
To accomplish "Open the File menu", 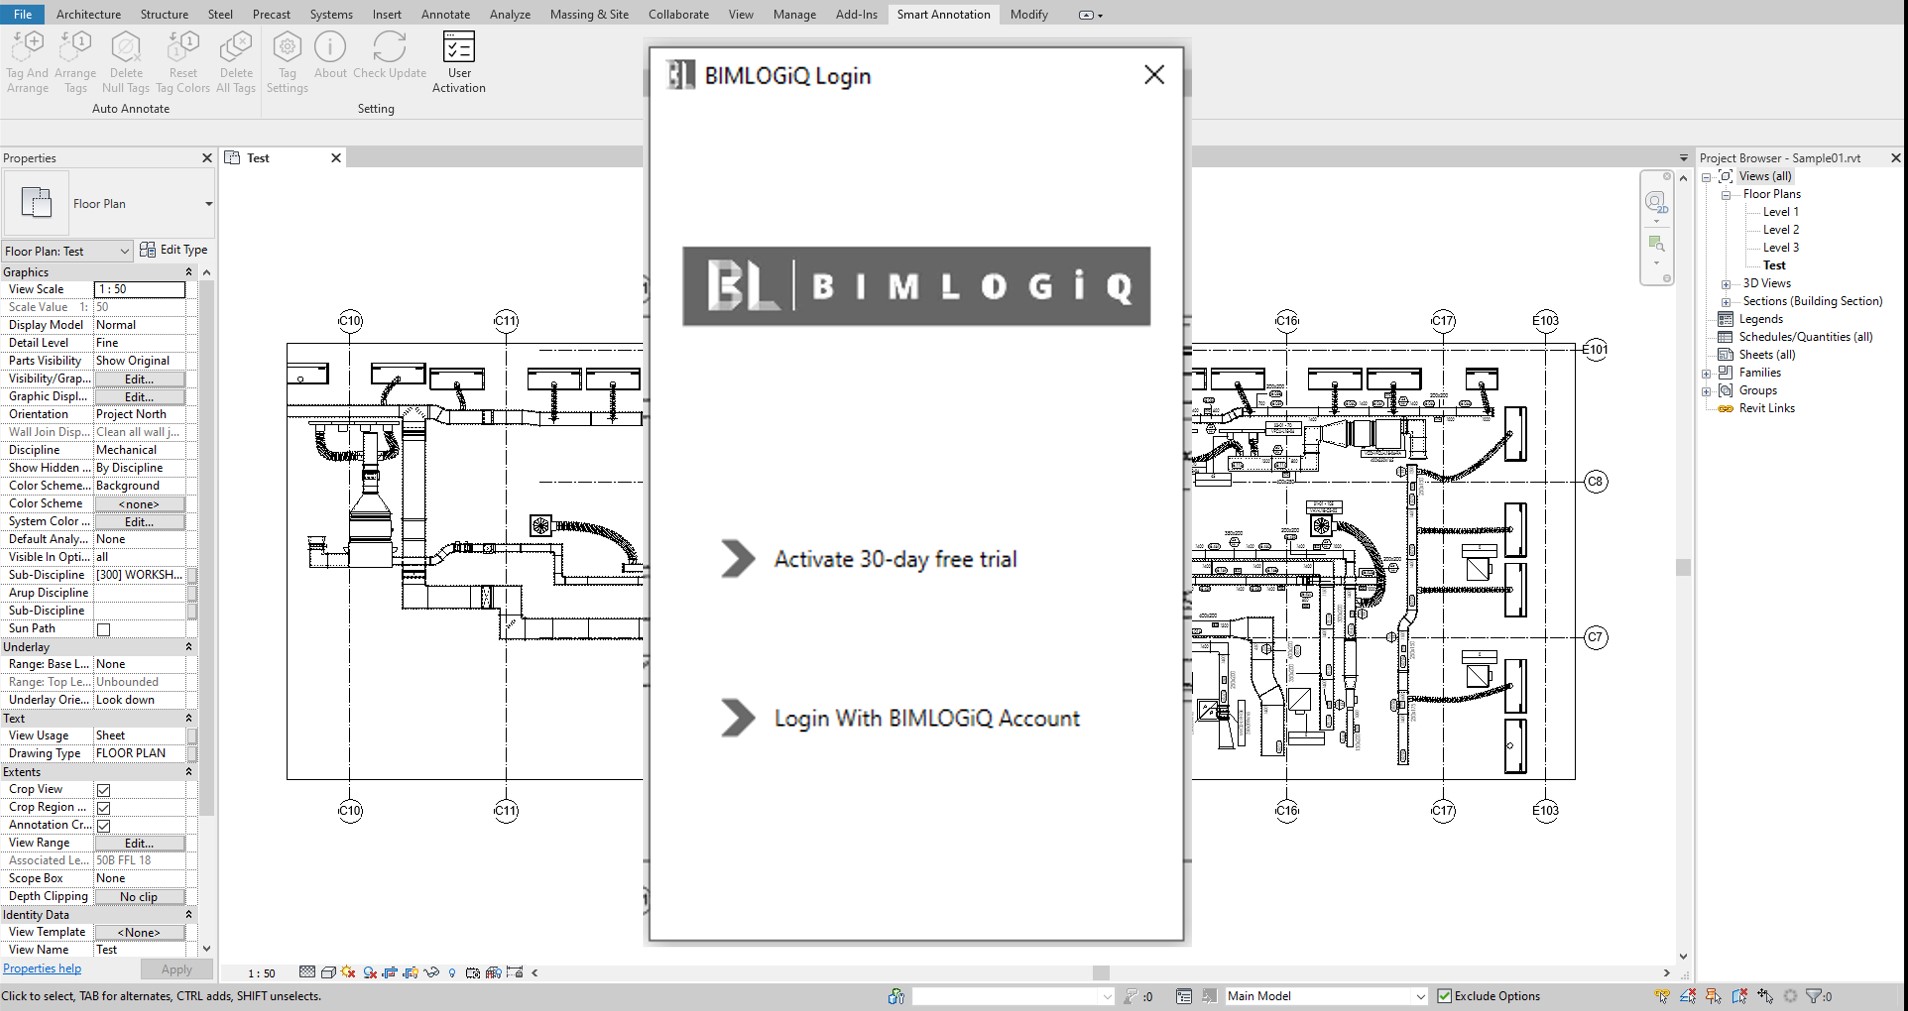I will [x=23, y=14].
